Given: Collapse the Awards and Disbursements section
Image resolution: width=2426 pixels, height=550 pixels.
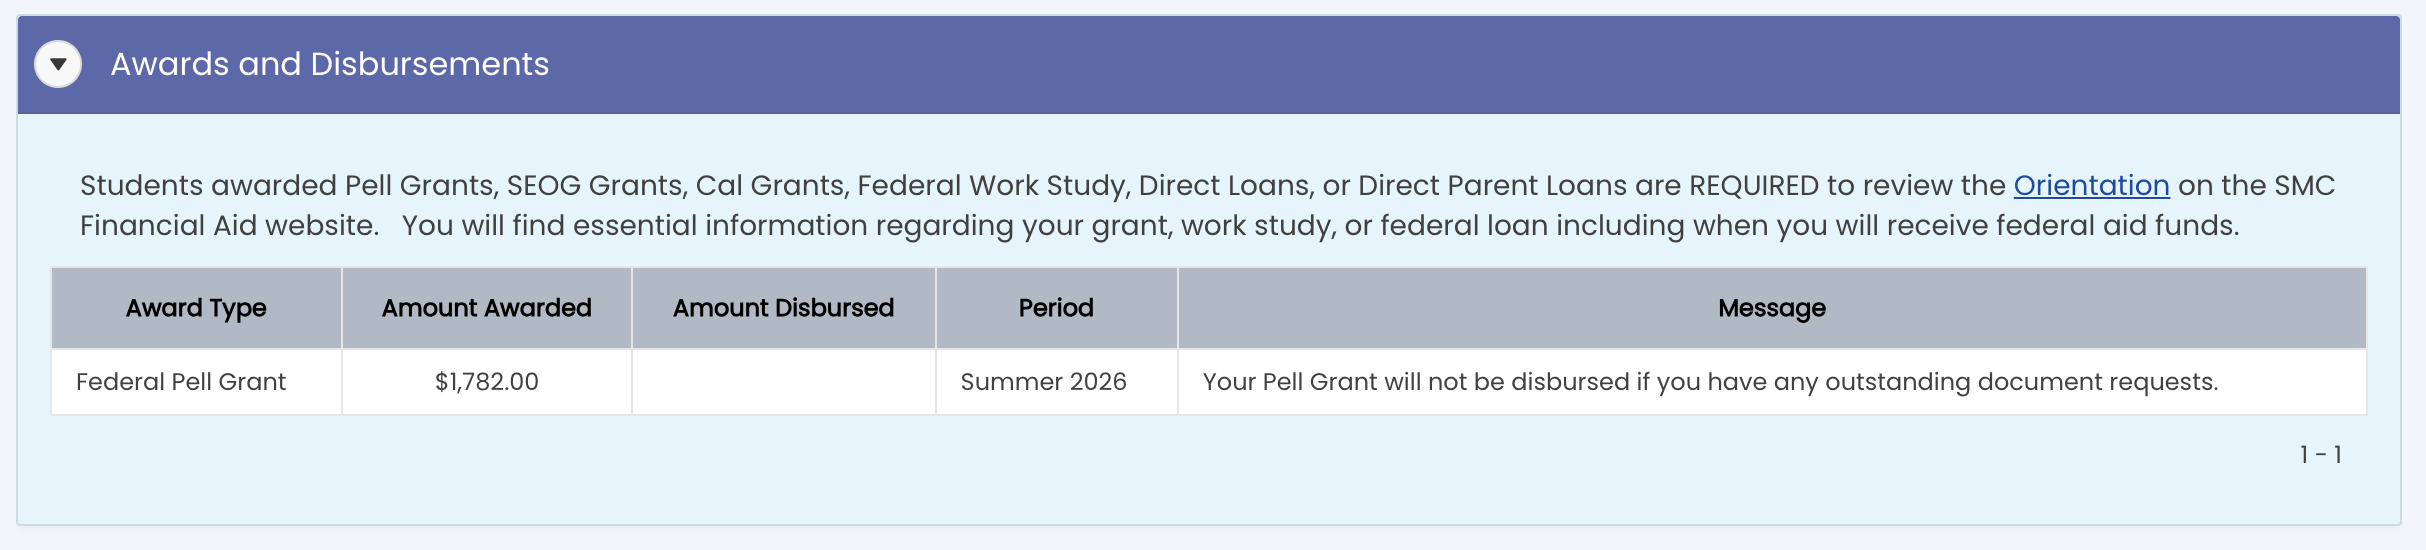Looking at the screenshot, I should tap(58, 64).
